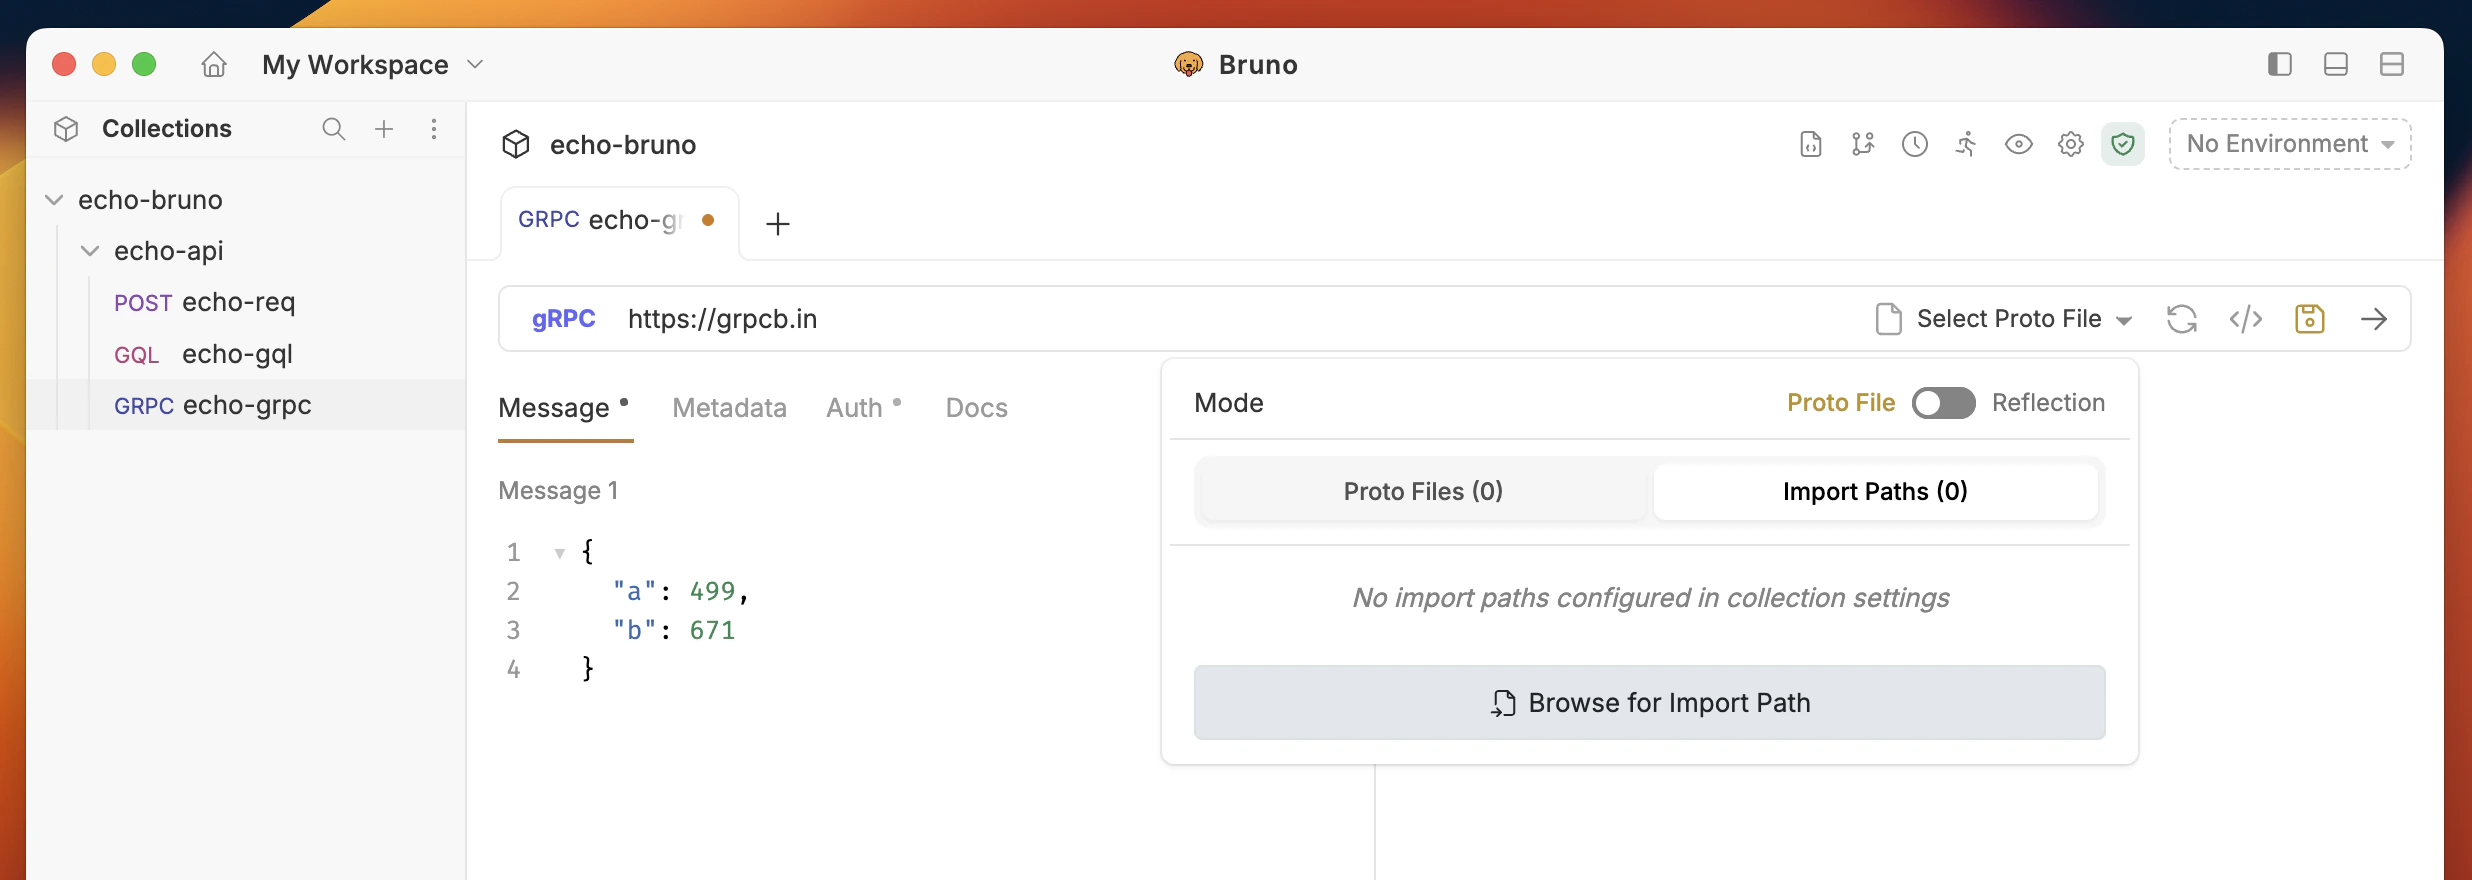Viewport: 2472px width, 880px height.
Task: Select the Proto Files (0) tab
Action: [1423, 491]
